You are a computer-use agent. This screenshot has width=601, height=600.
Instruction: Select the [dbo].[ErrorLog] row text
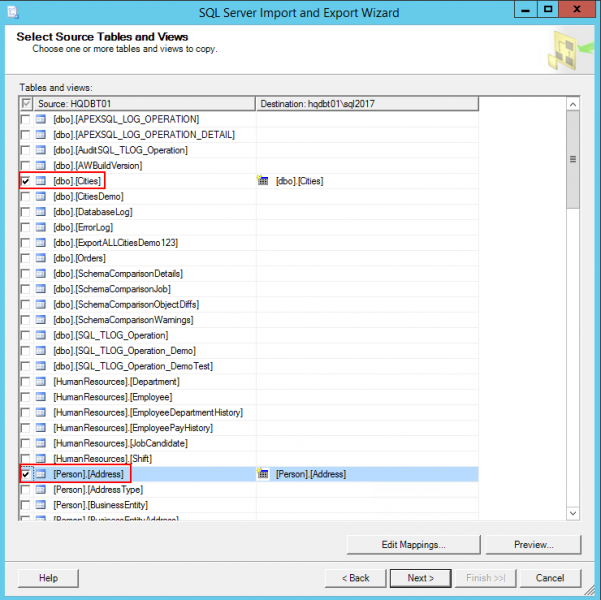83,227
